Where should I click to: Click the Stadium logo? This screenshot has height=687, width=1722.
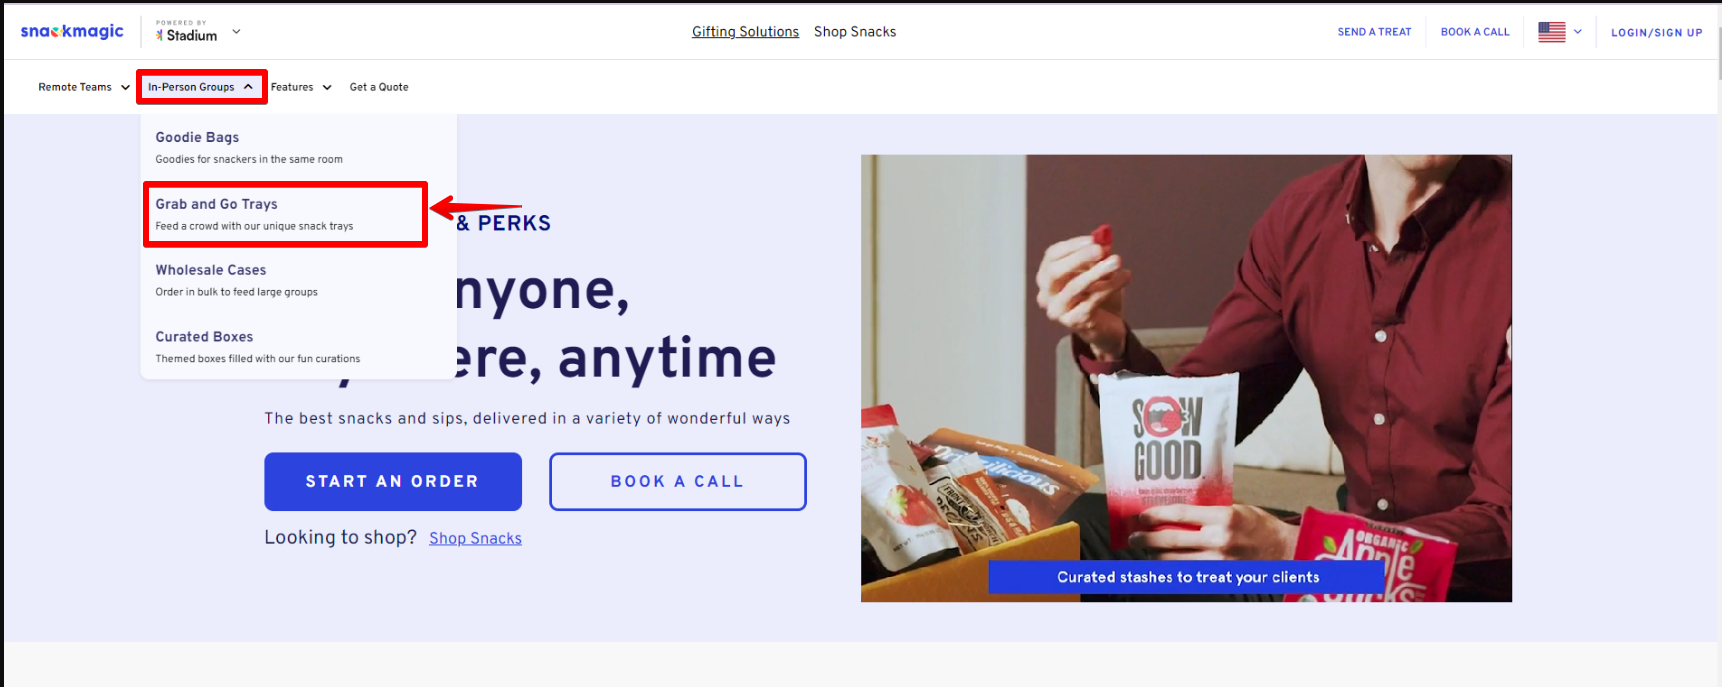(x=186, y=35)
